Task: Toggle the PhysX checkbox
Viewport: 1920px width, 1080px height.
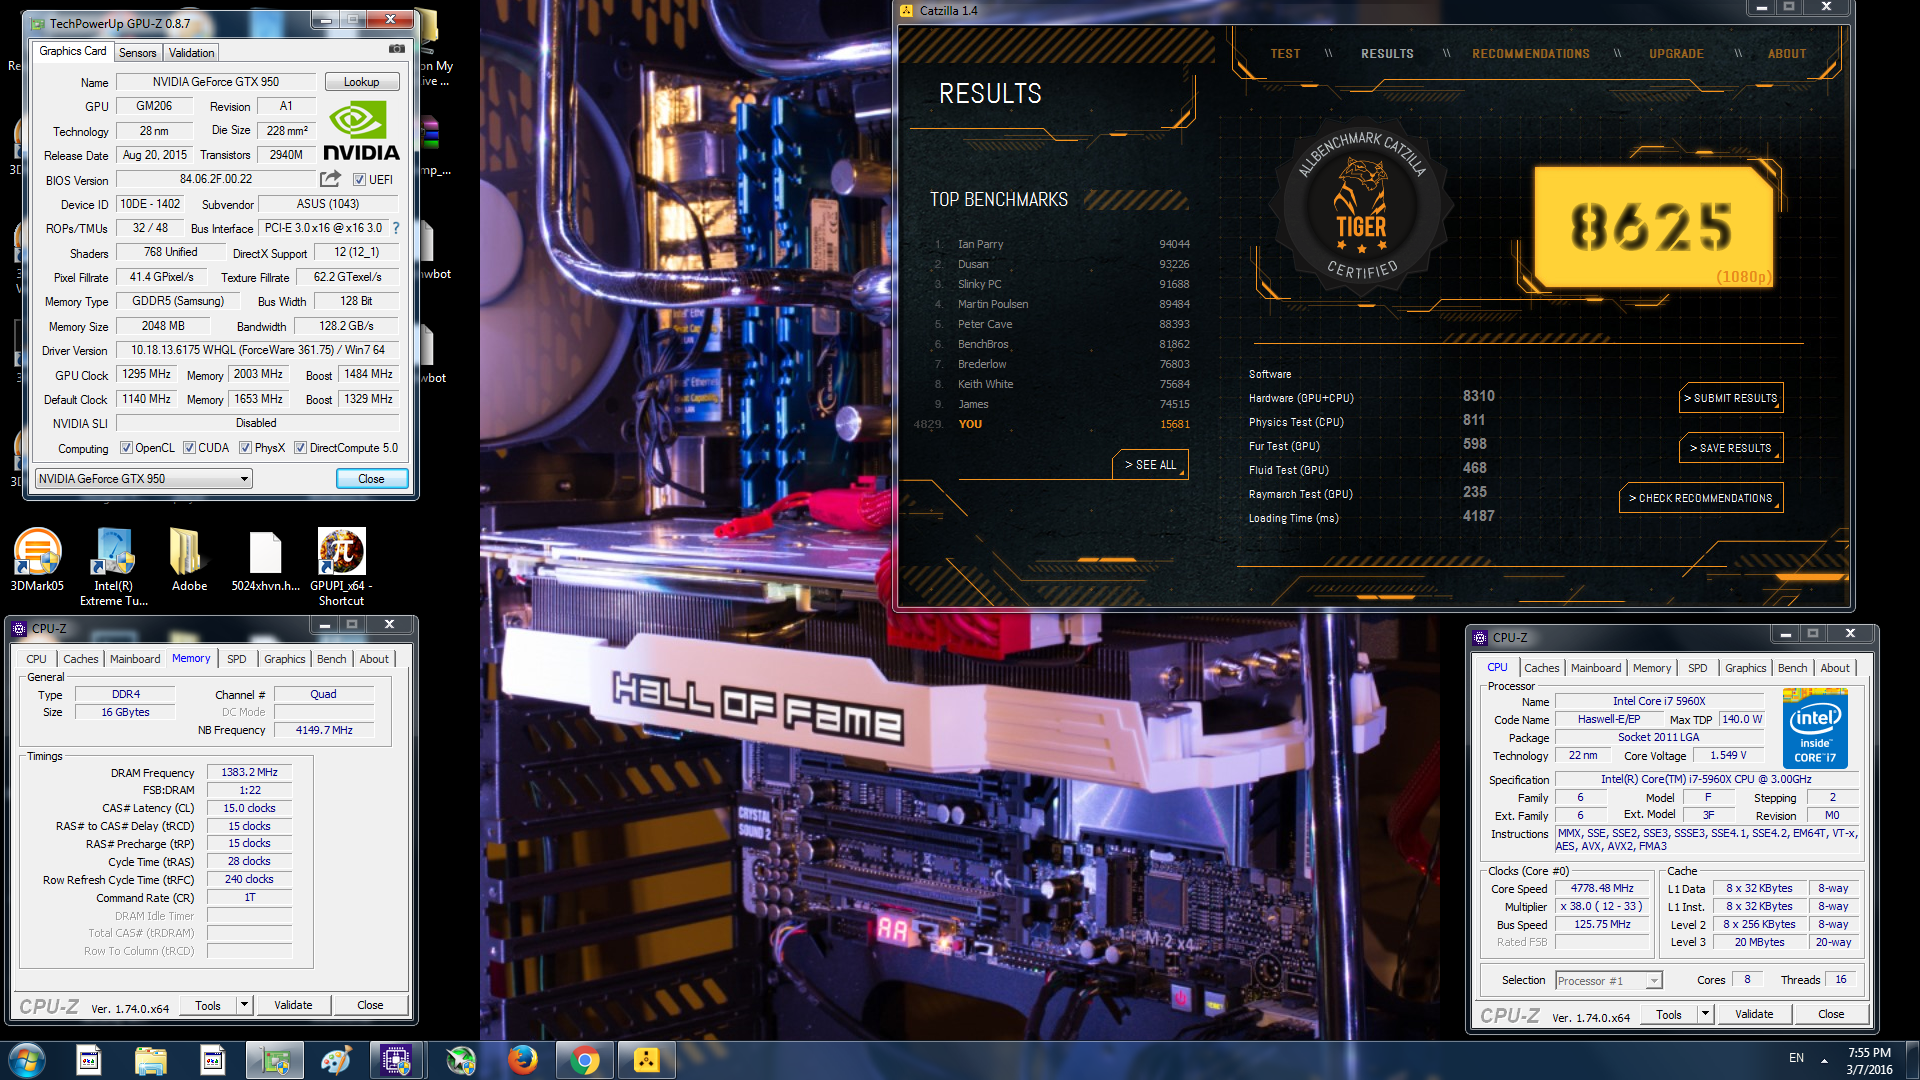Action: [245, 448]
